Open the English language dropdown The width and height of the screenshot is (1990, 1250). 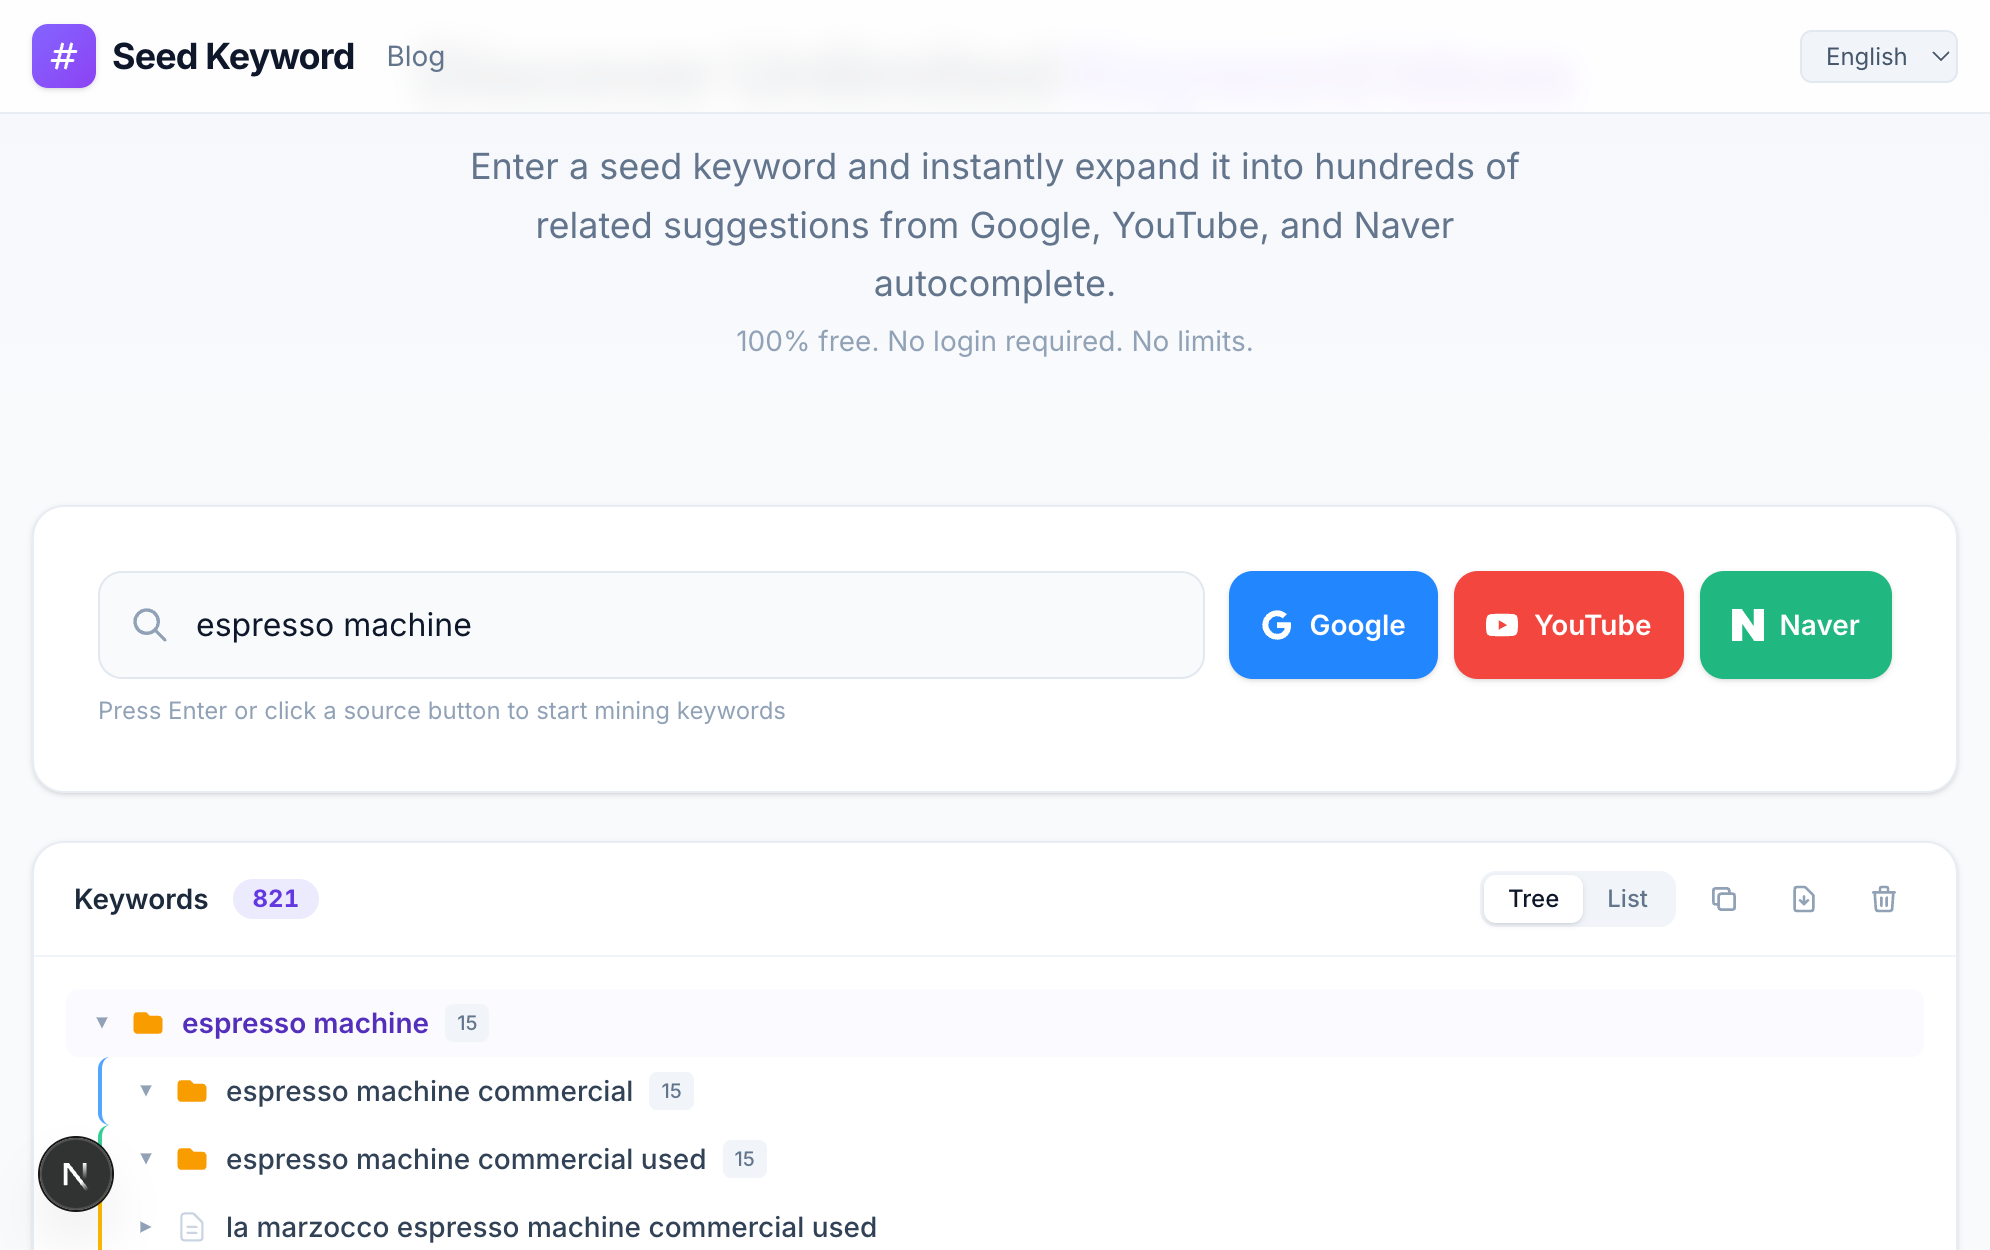click(x=1878, y=56)
